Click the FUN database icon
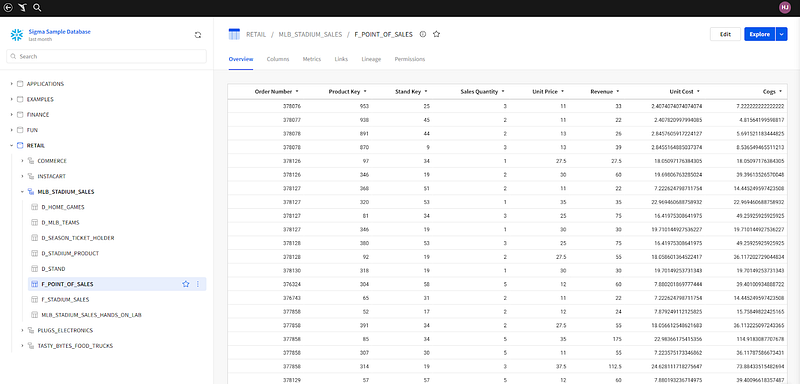The width and height of the screenshot is (800, 384). click(x=20, y=130)
